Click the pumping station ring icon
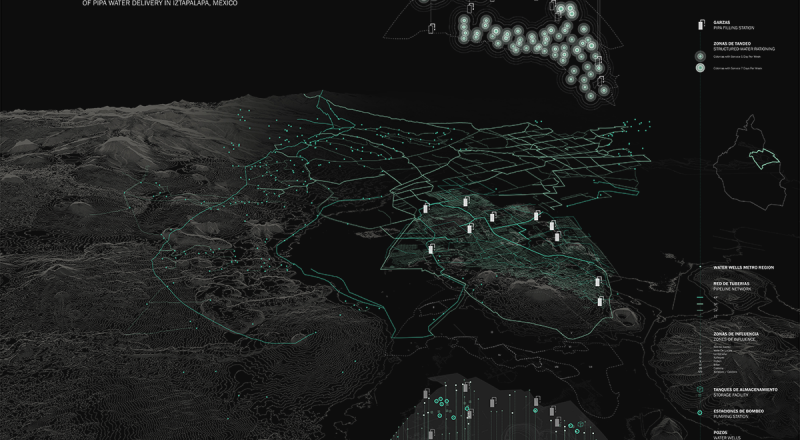Viewport: 800px width, 440px height. point(700,411)
